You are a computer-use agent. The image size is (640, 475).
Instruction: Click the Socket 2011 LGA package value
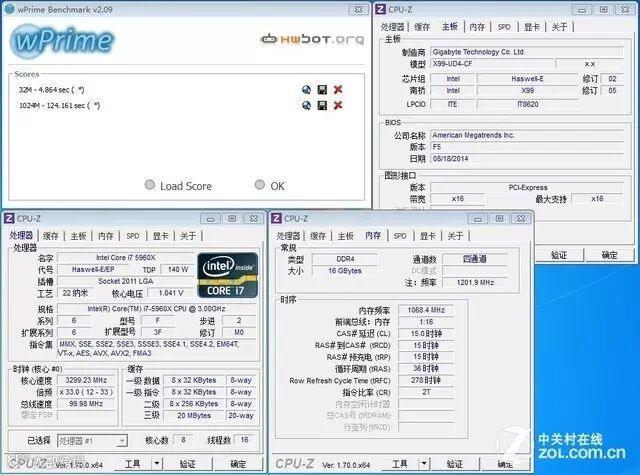[125, 281]
